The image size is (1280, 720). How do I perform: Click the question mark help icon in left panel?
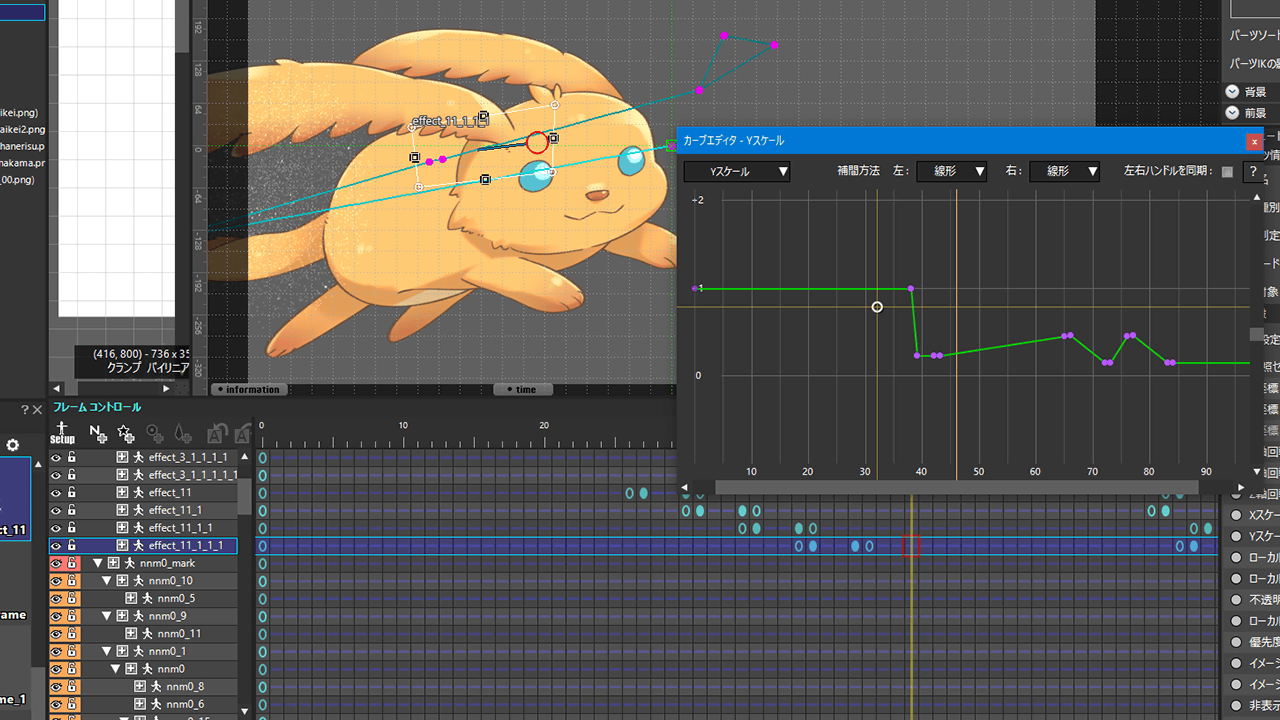pos(25,410)
